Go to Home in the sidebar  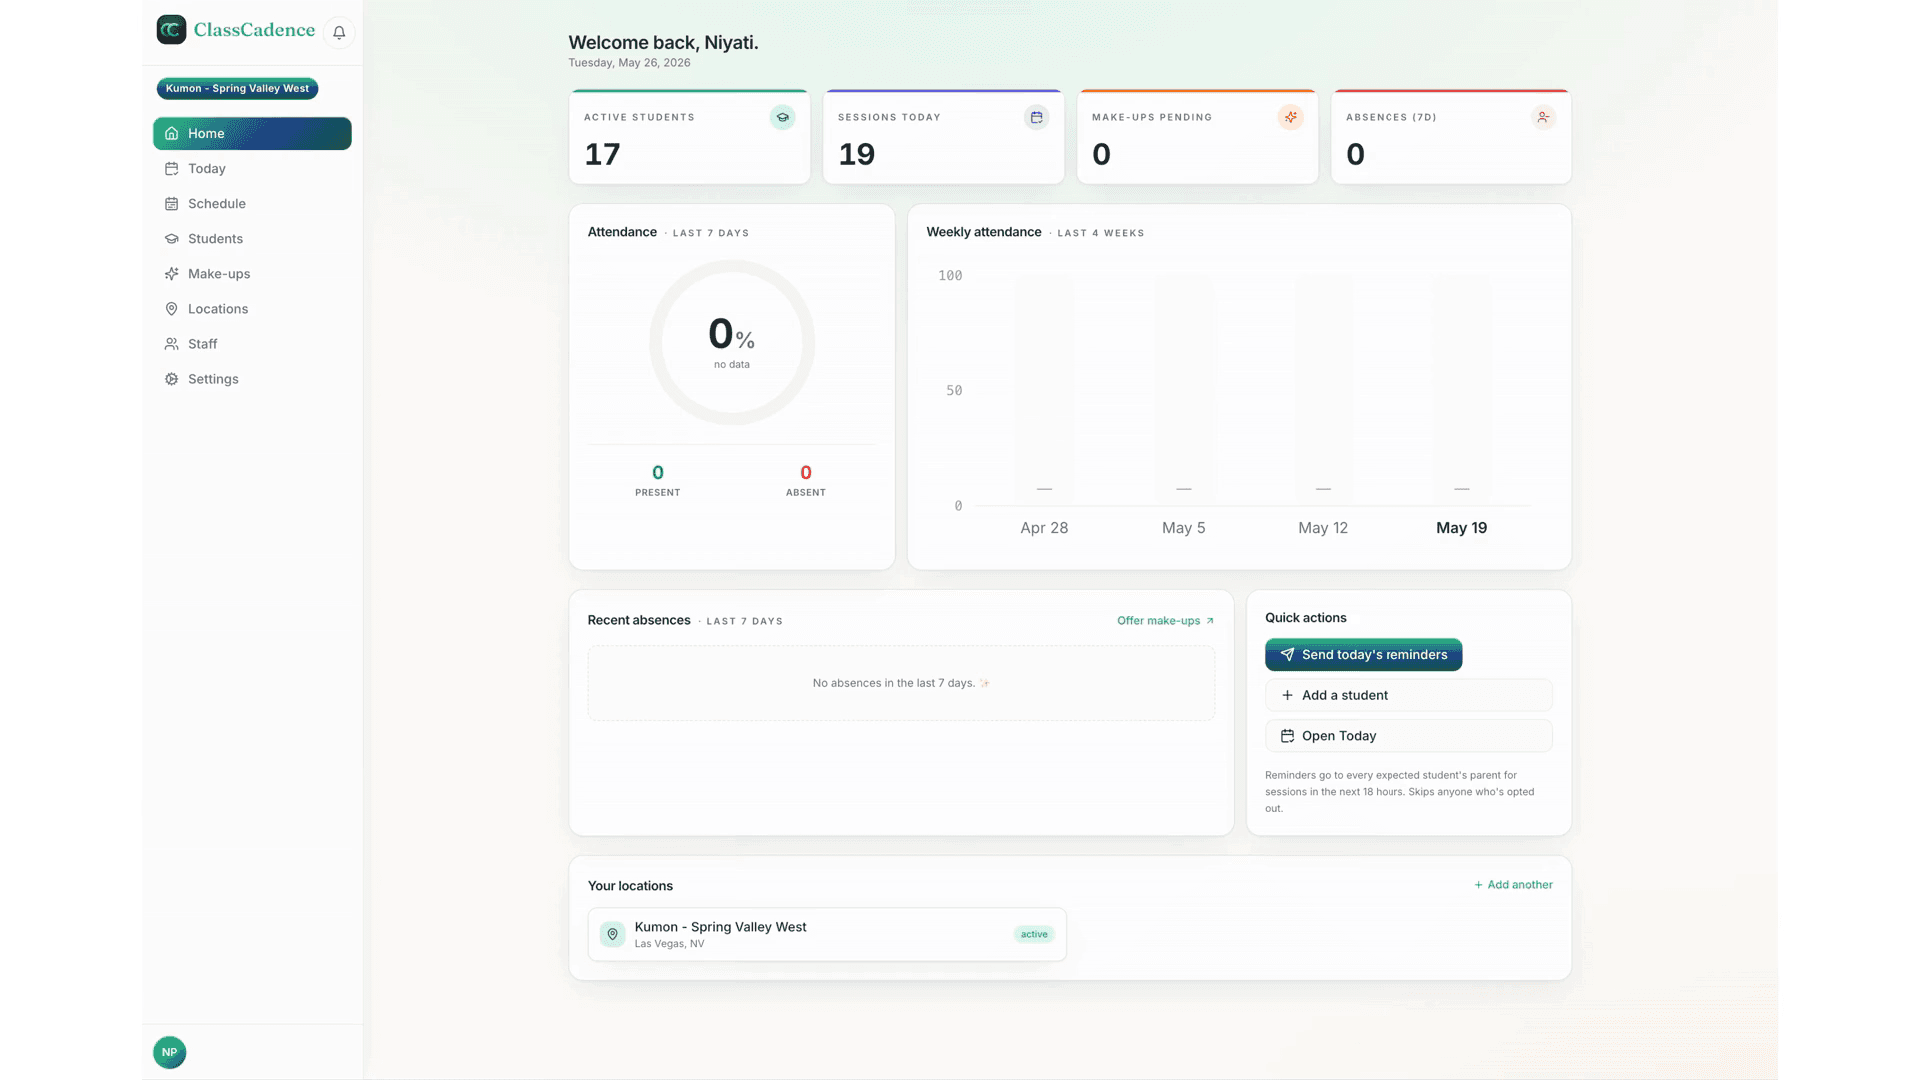252,133
